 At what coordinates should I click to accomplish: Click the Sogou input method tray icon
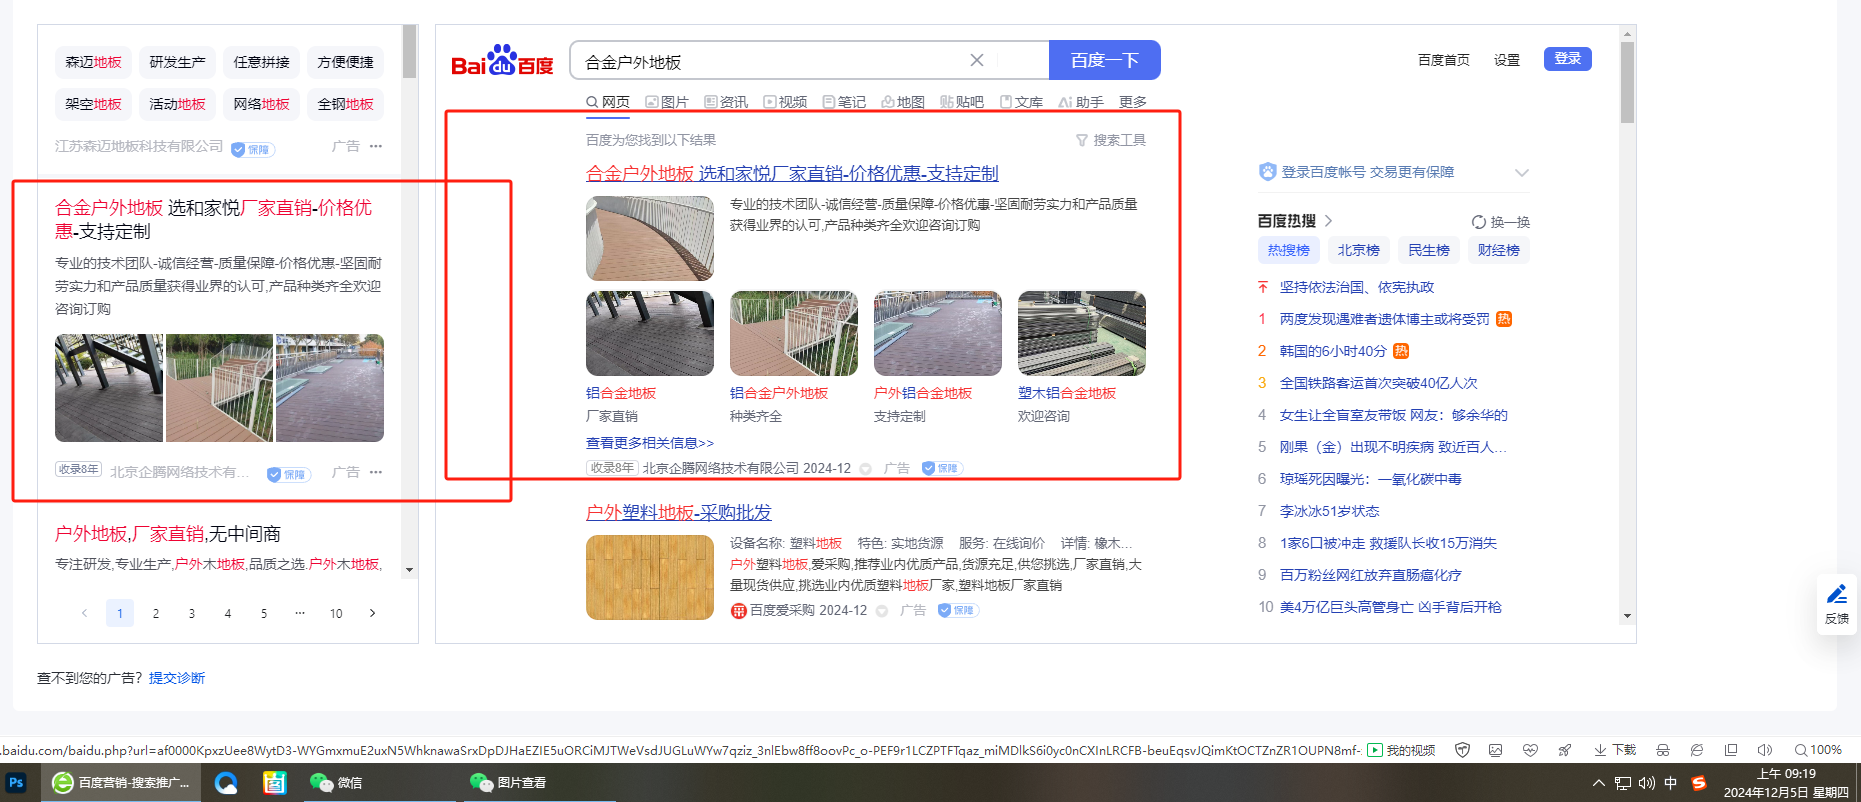tap(1699, 783)
